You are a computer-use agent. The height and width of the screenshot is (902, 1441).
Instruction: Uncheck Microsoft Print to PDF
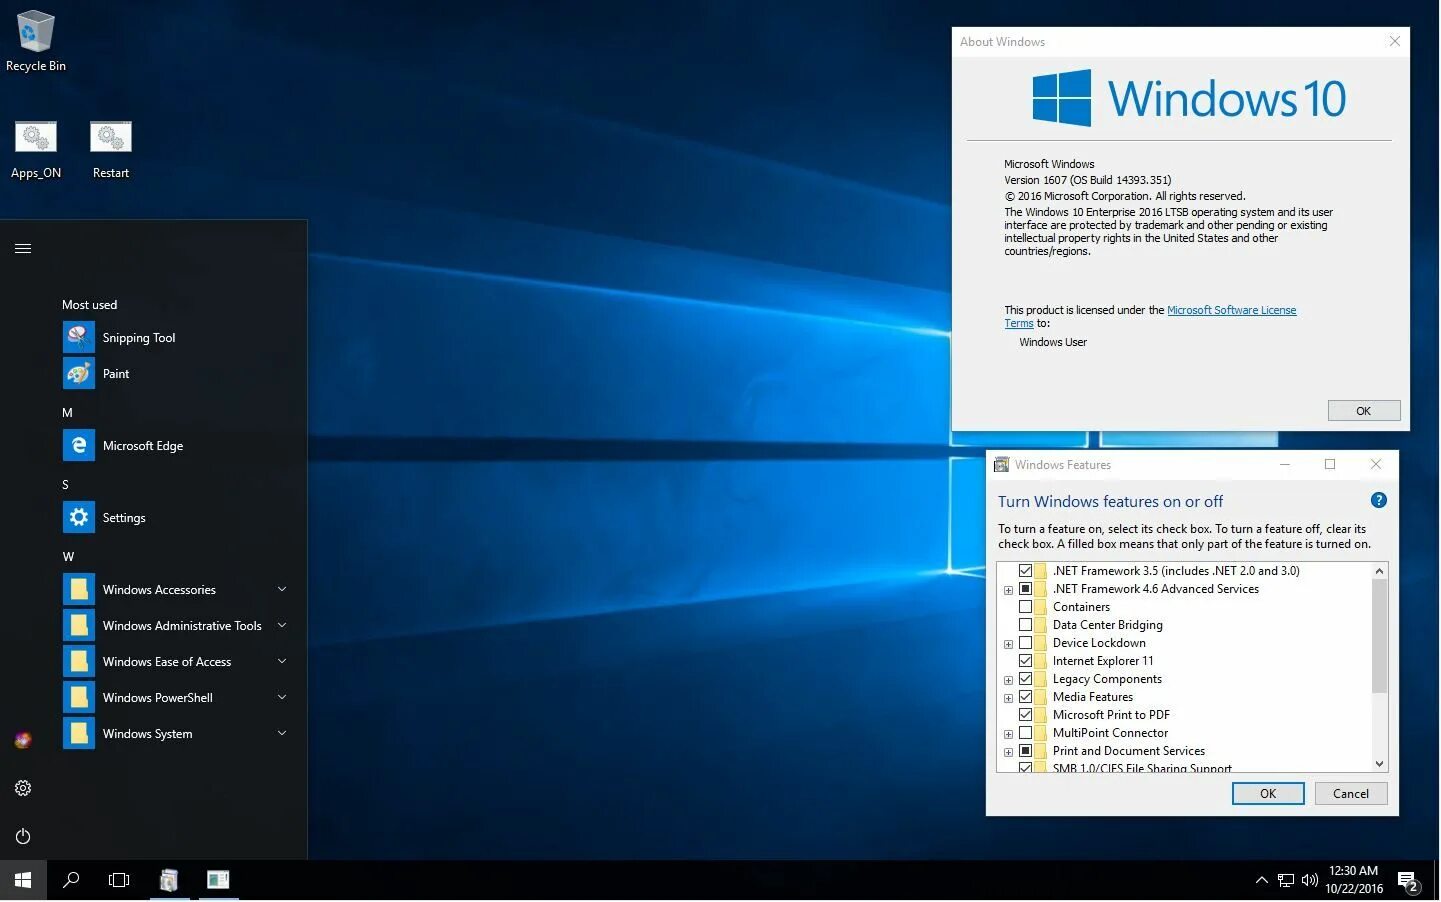click(x=1025, y=715)
